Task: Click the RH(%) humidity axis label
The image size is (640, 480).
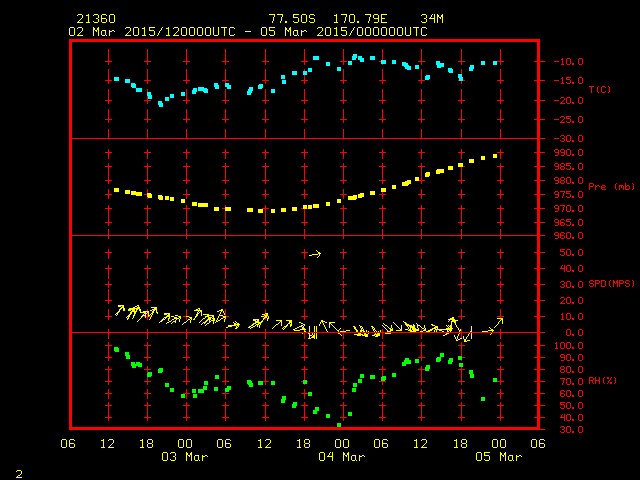Action: (602, 381)
